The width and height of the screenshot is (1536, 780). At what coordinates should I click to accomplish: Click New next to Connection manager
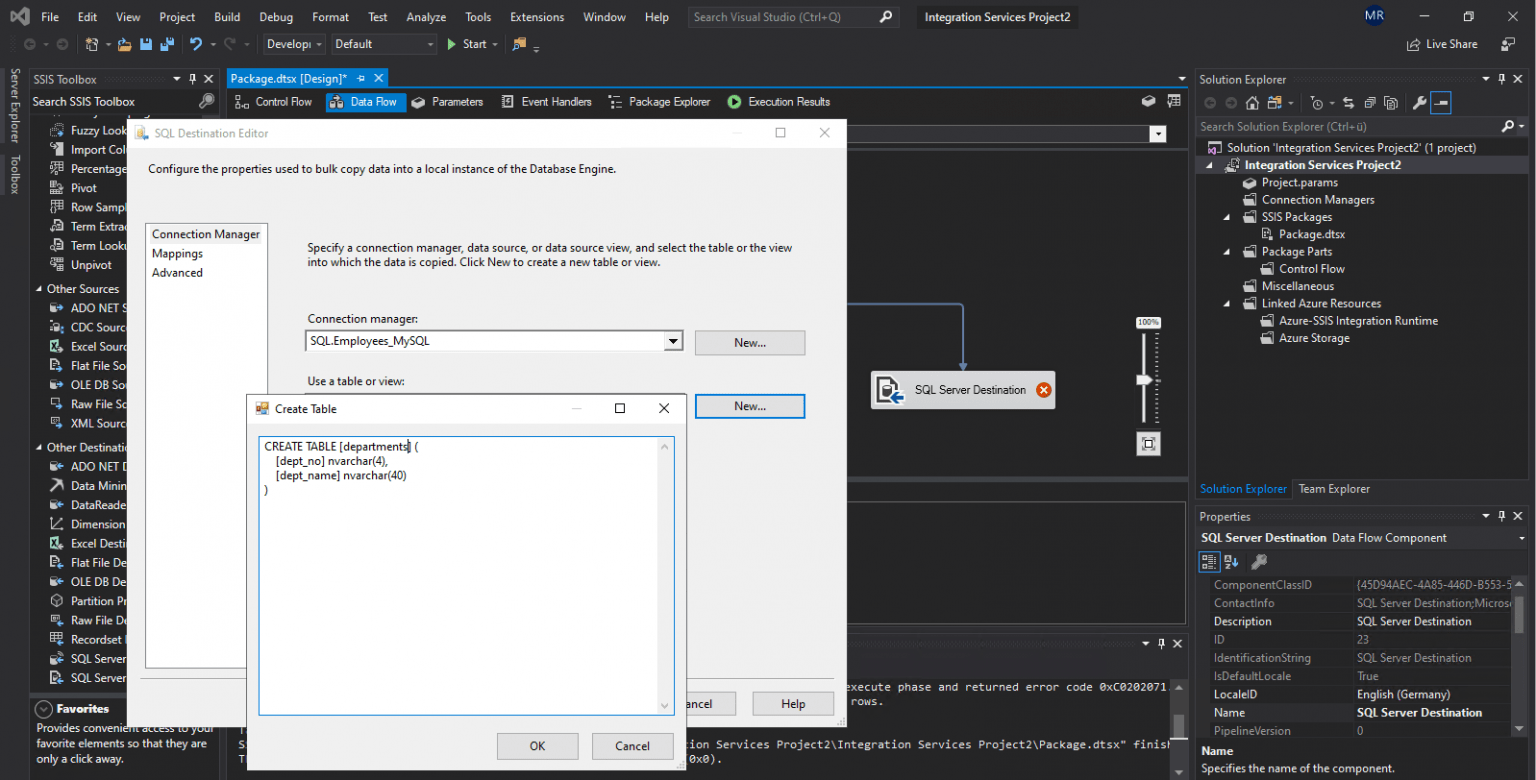pyautogui.click(x=749, y=342)
